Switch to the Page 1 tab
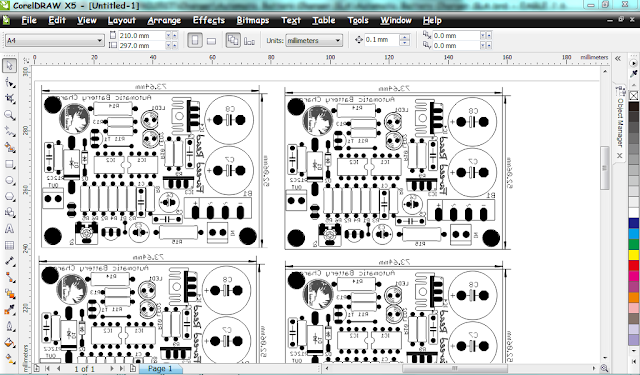This screenshot has height=375, width=640. tap(160, 368)
